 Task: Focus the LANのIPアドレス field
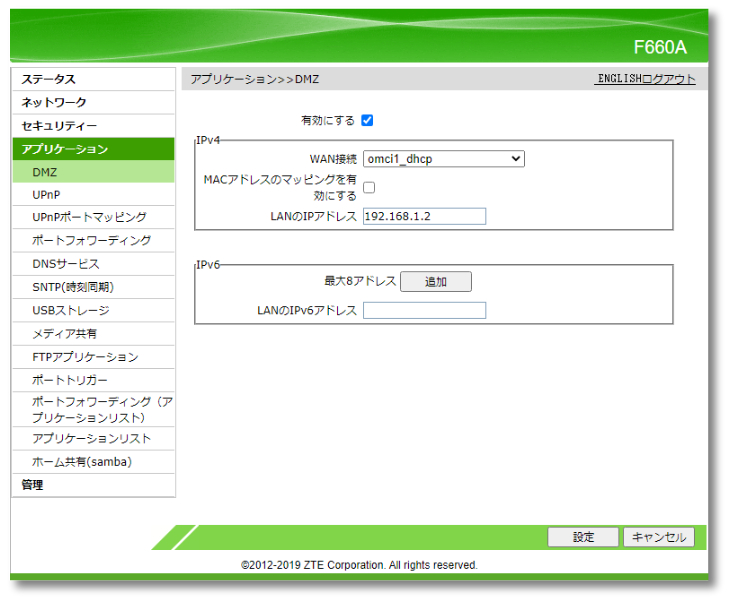(x=424, y=216)
